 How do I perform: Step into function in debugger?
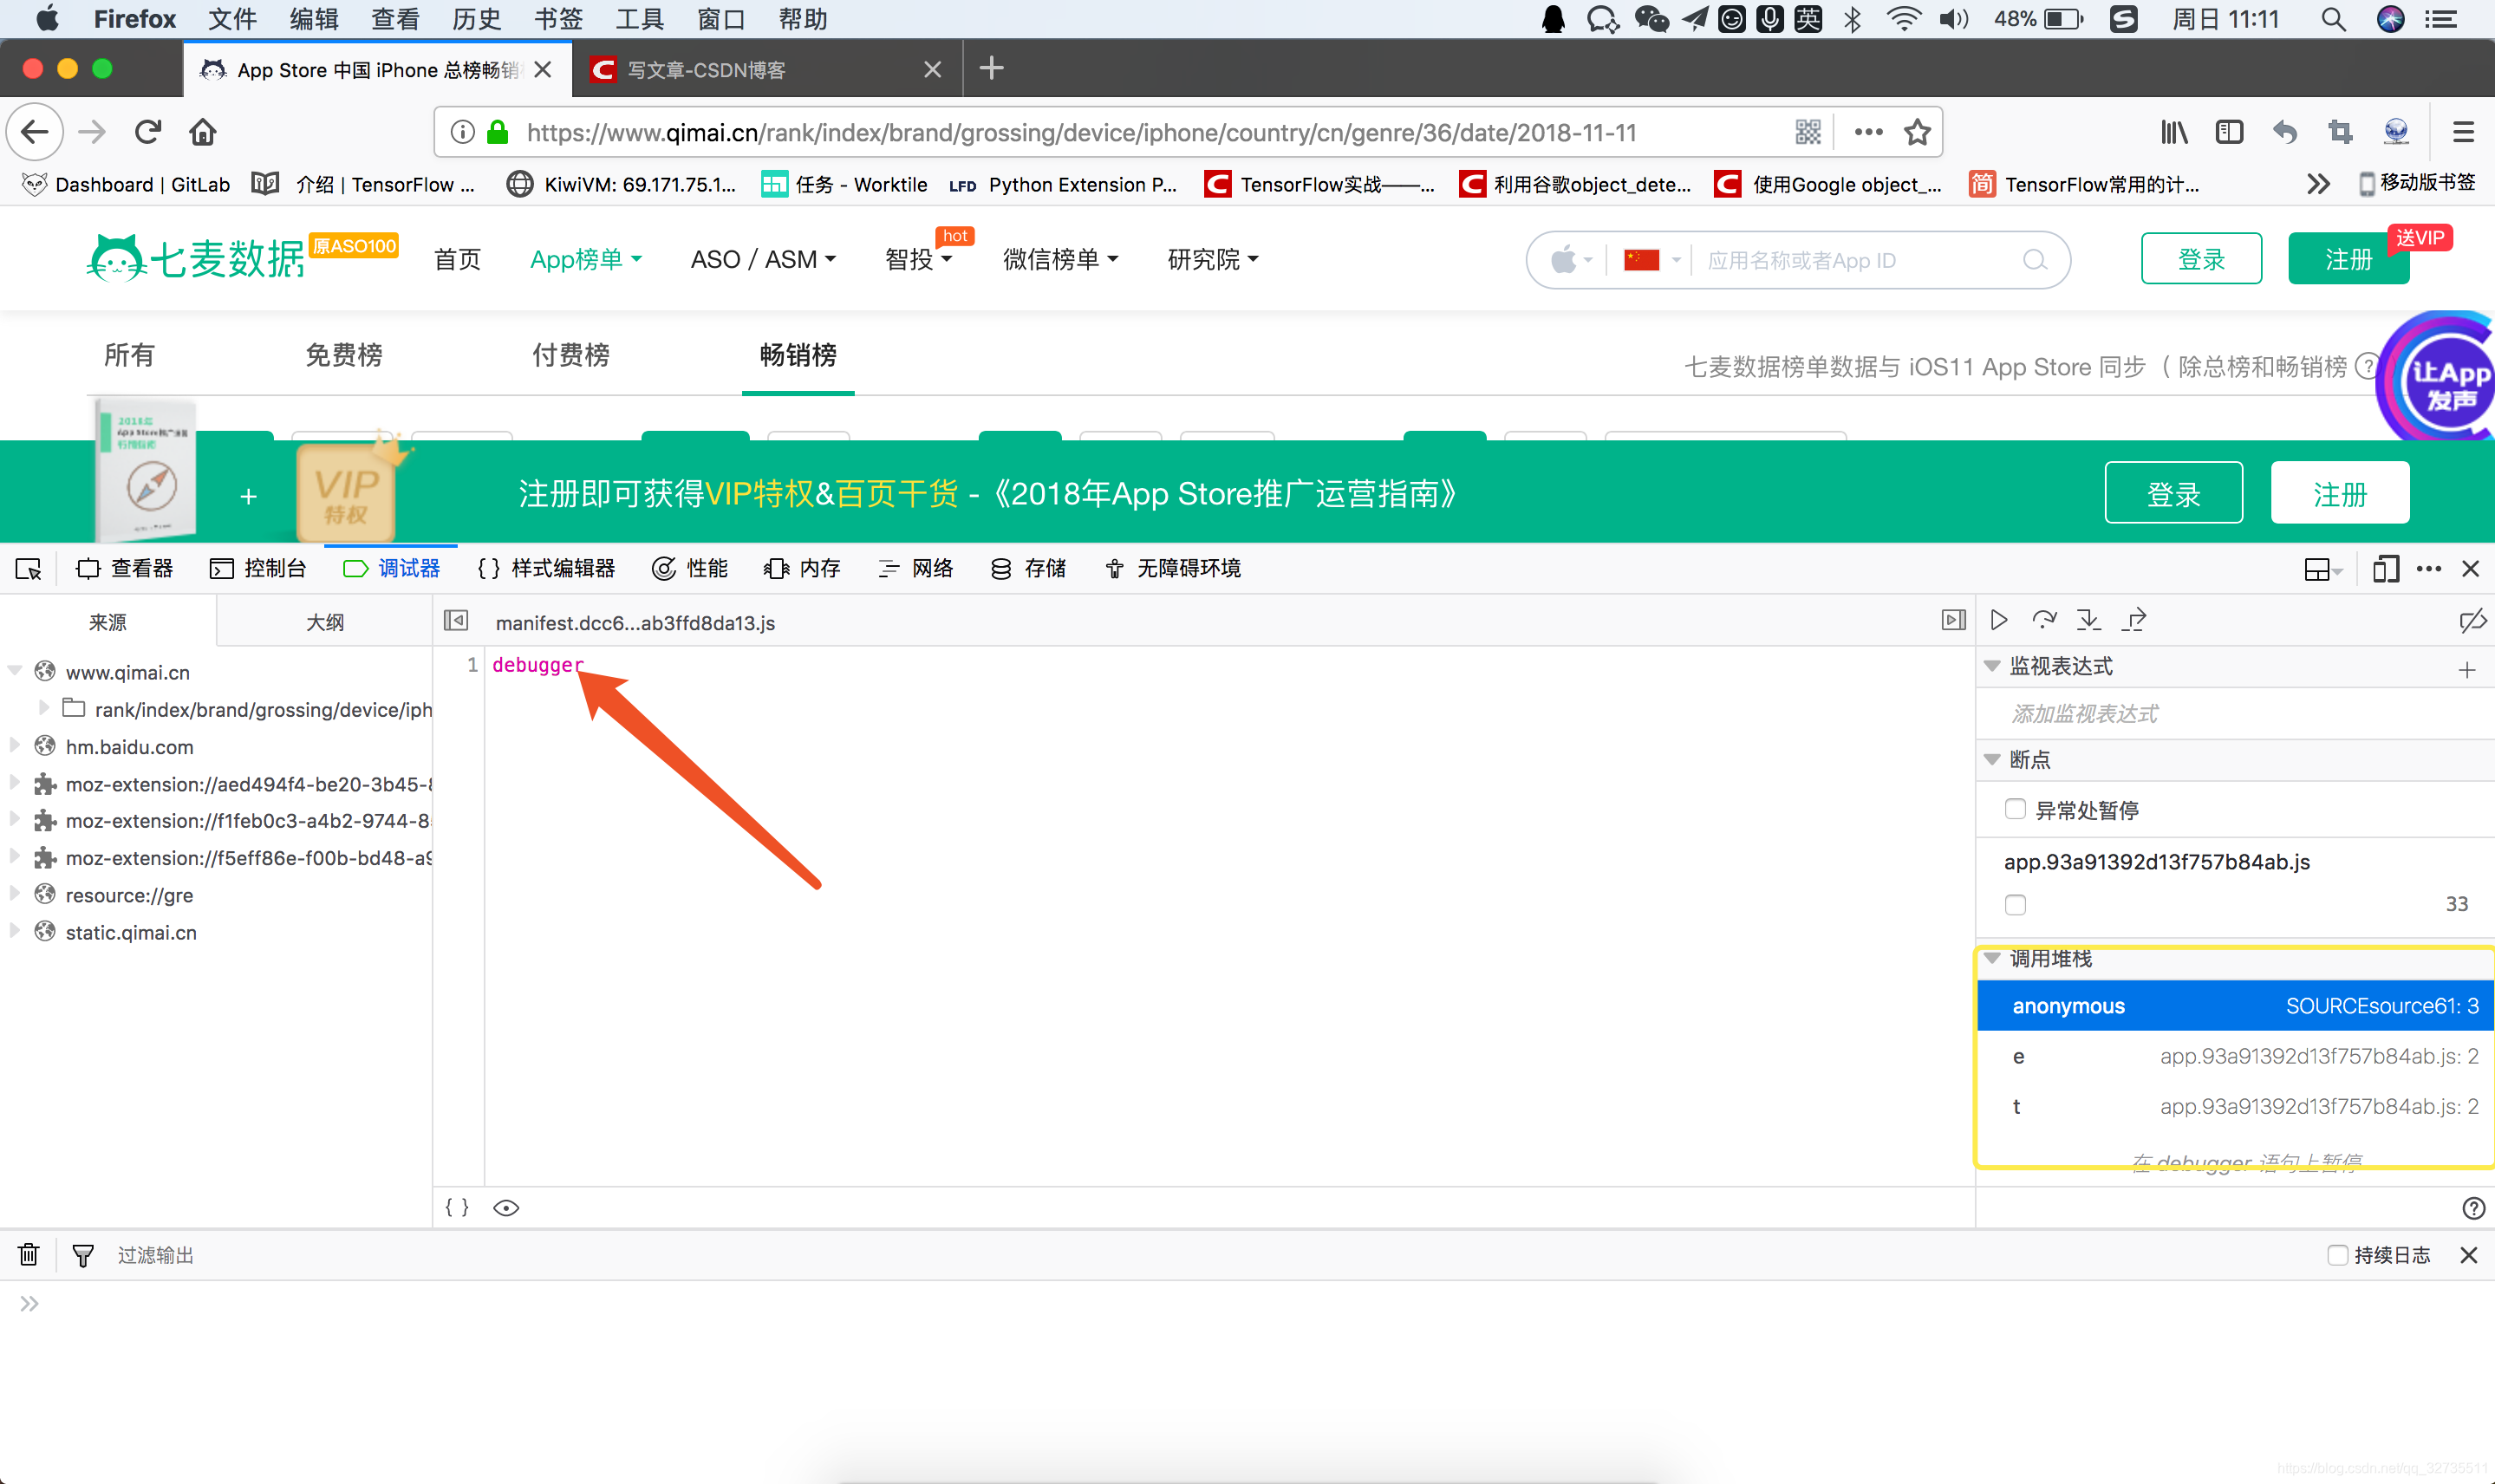2088,620
